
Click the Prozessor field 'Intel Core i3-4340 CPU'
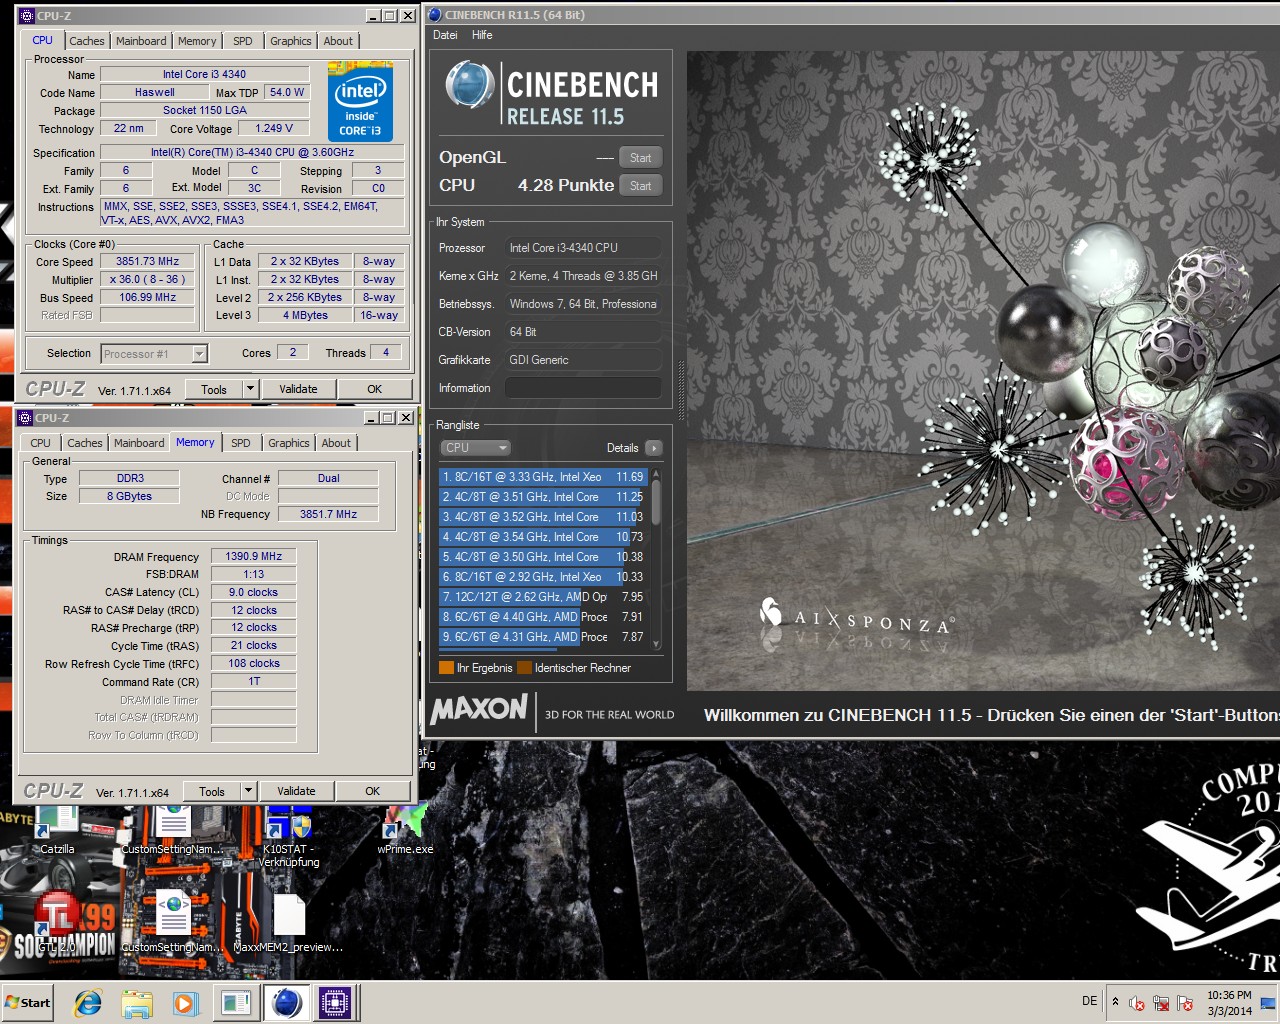[583, 248]
